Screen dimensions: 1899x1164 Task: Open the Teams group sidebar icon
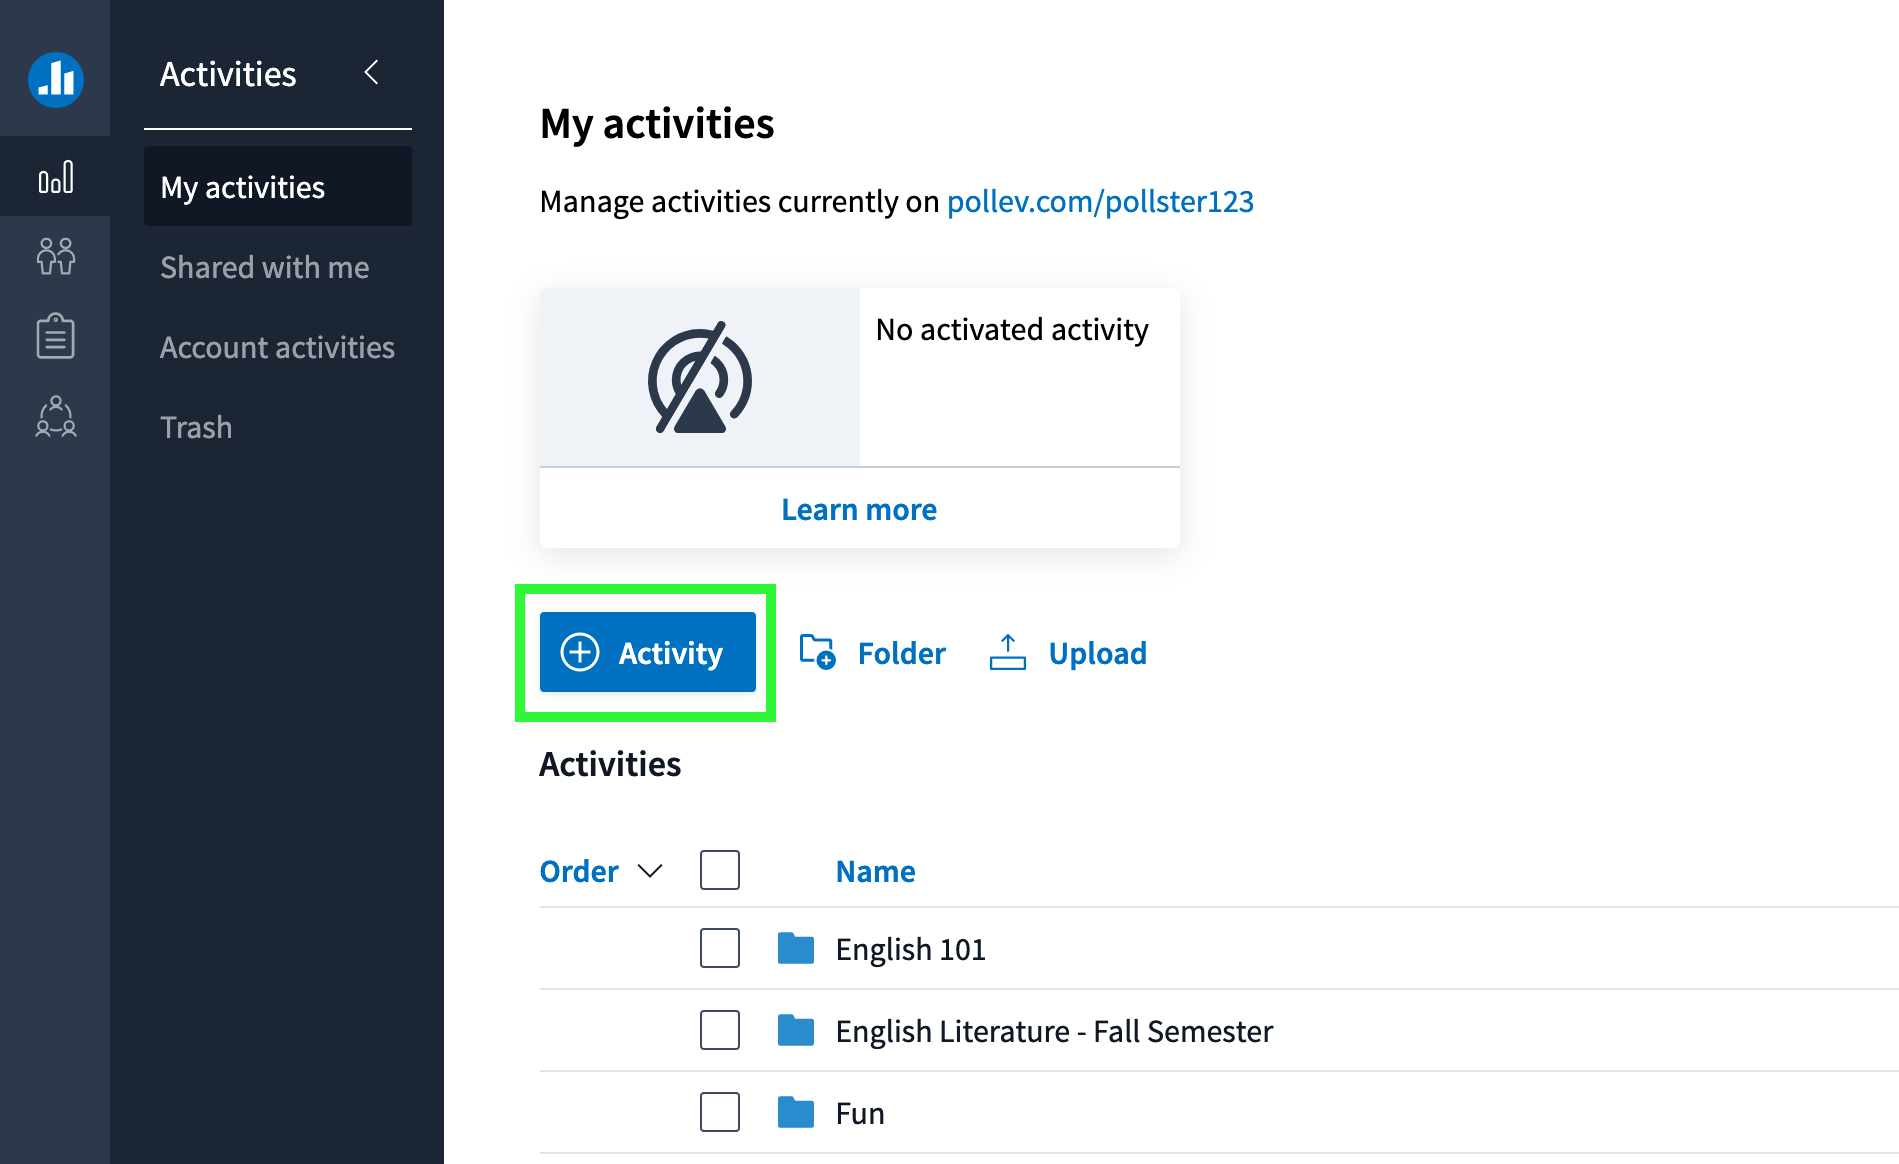55,416
